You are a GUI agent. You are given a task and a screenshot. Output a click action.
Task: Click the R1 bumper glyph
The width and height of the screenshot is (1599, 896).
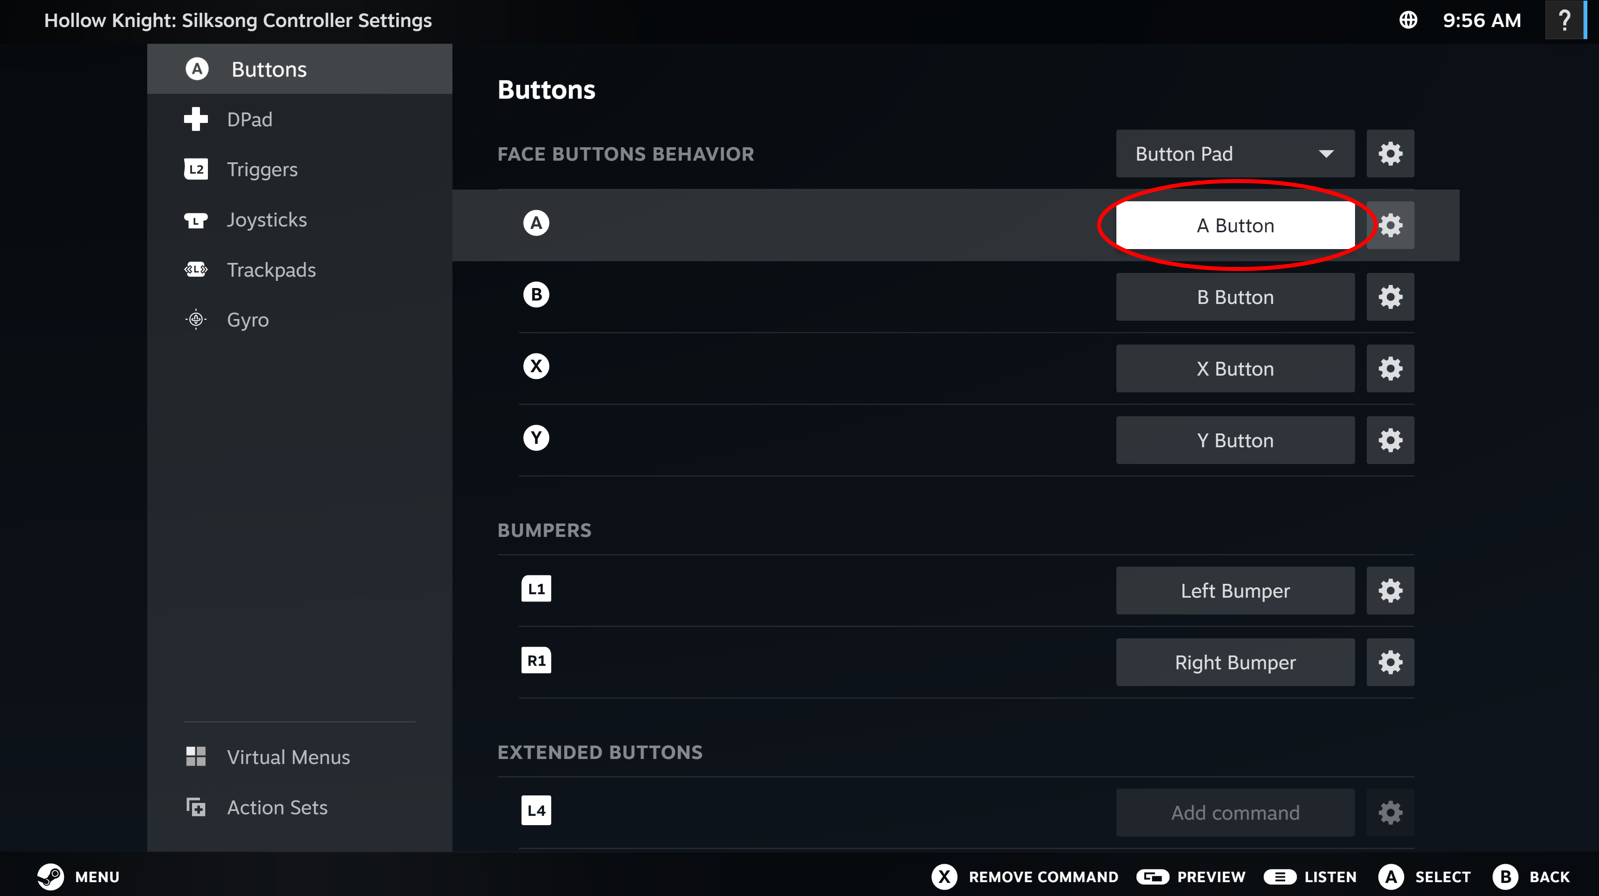click(536, 660)
